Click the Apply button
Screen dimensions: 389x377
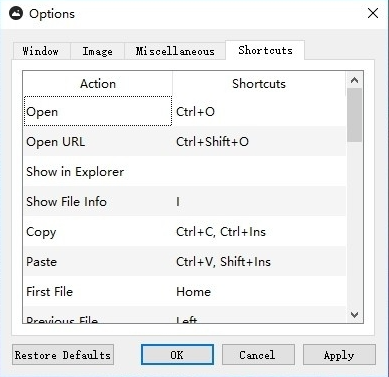coord(339,355)
